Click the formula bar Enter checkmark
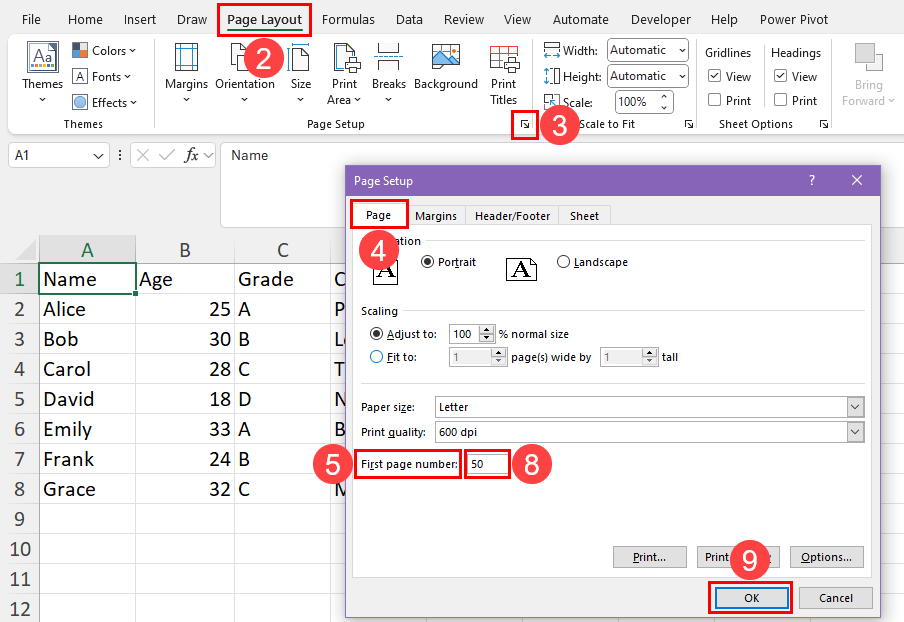This screenshot has height=622, width=904. click(x=167, y=155)
